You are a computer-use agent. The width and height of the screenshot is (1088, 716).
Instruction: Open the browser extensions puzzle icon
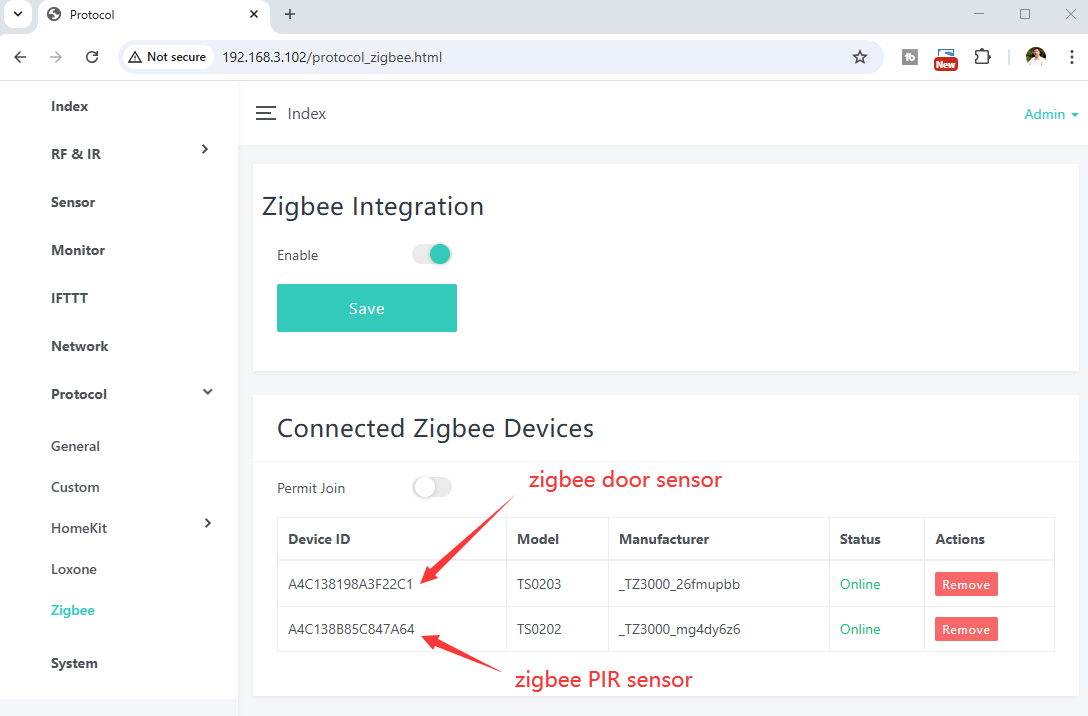982,57
